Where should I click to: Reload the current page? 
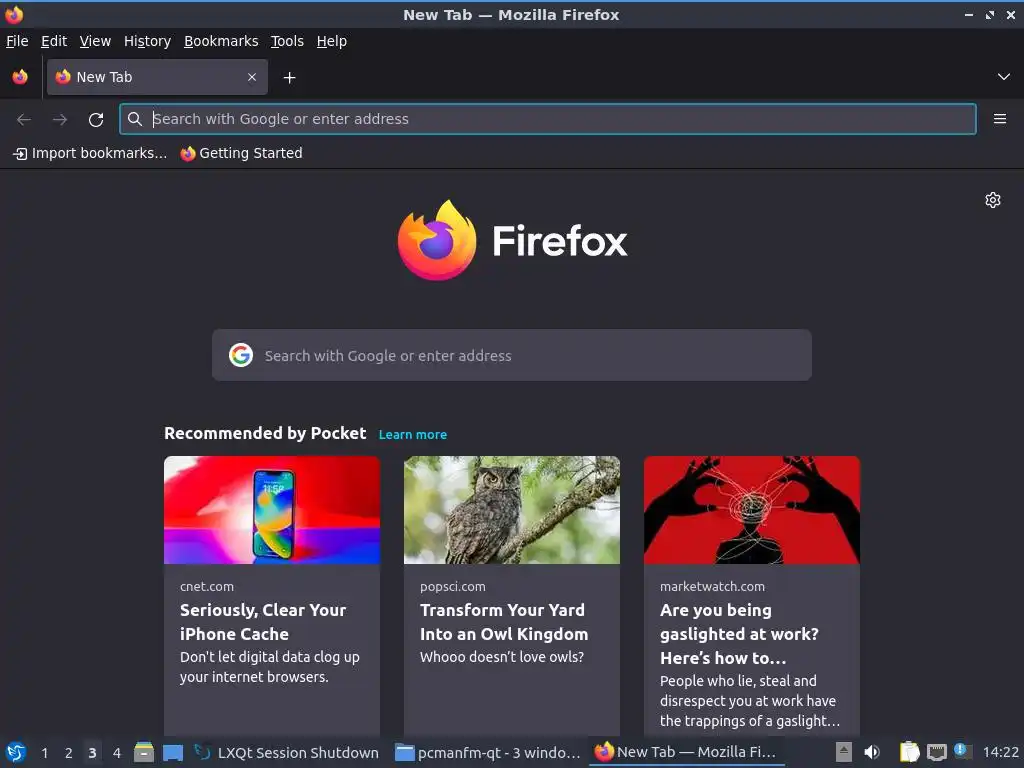point(96,119)
